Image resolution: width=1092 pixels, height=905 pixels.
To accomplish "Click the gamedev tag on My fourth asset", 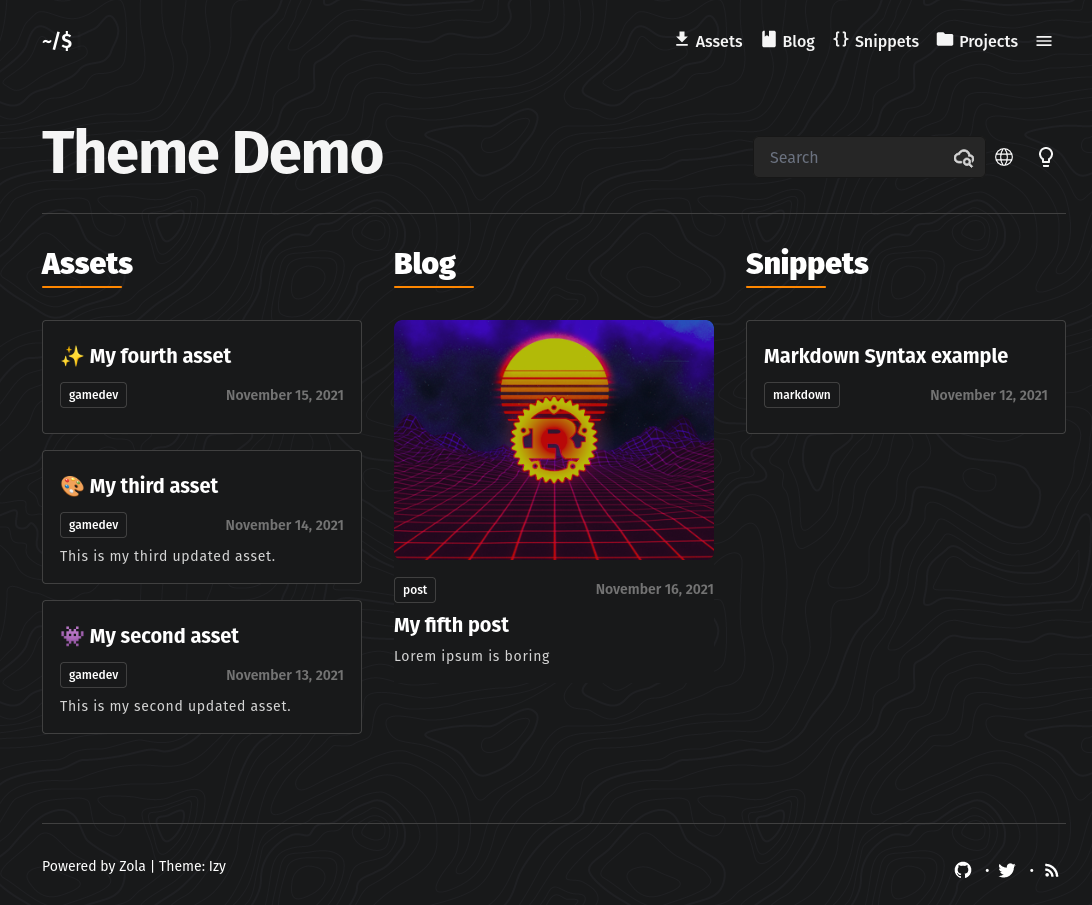I will tap(93, 395).
